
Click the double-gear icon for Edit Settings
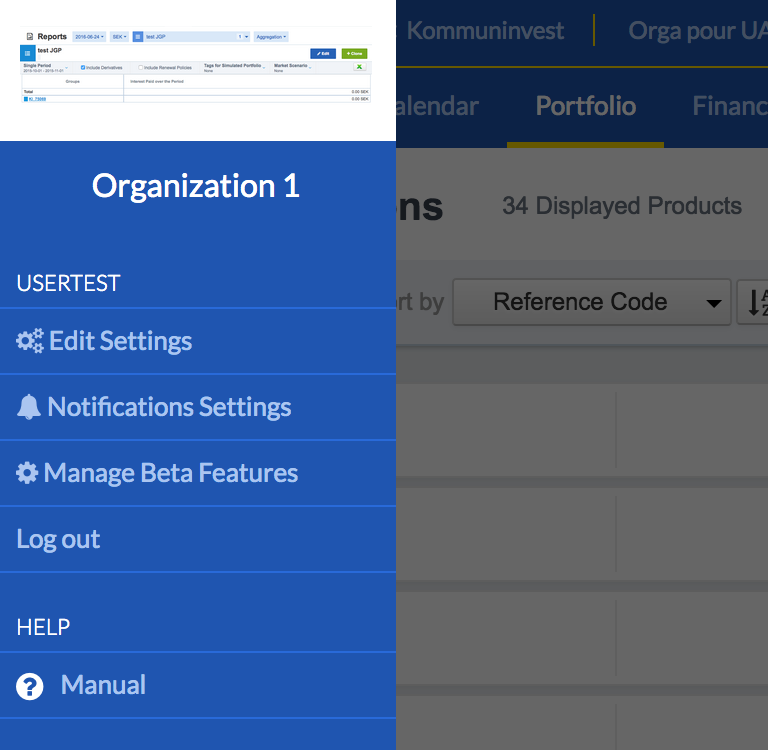pos(30,341)
